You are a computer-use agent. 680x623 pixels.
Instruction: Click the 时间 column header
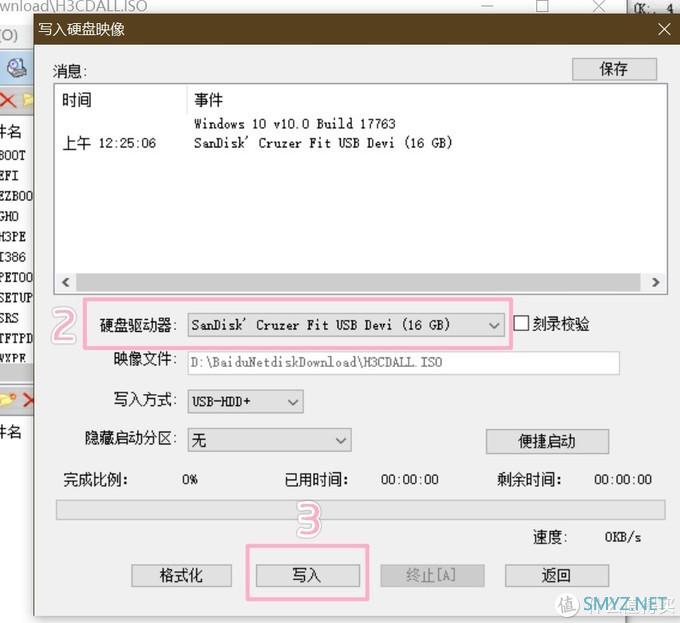coord(121,100)
